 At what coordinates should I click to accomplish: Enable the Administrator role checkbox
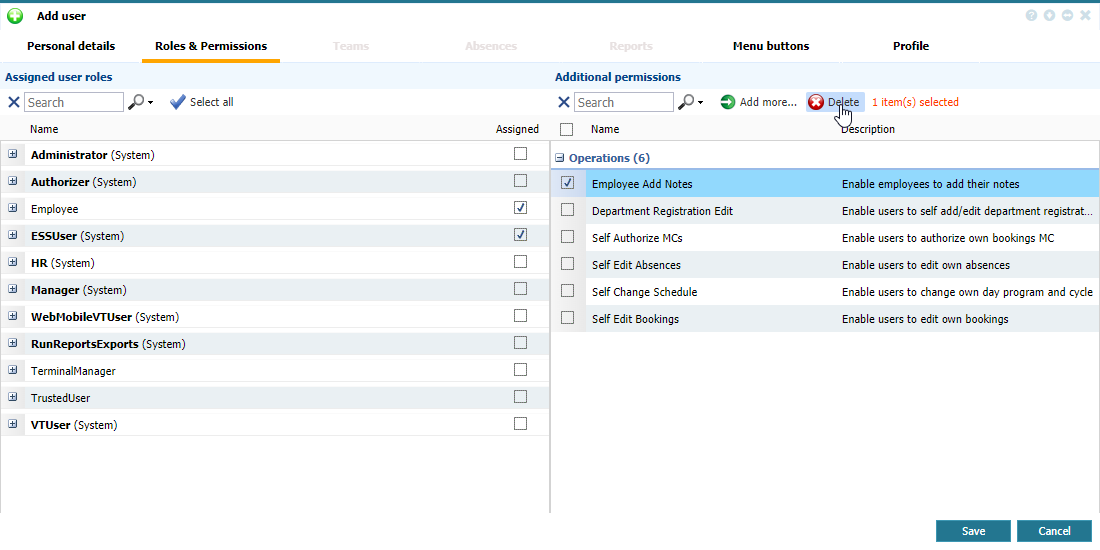[520, 154]
